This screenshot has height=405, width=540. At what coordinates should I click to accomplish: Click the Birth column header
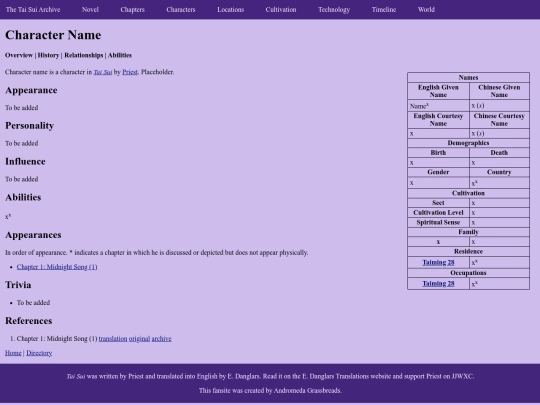tap(438, 153)
